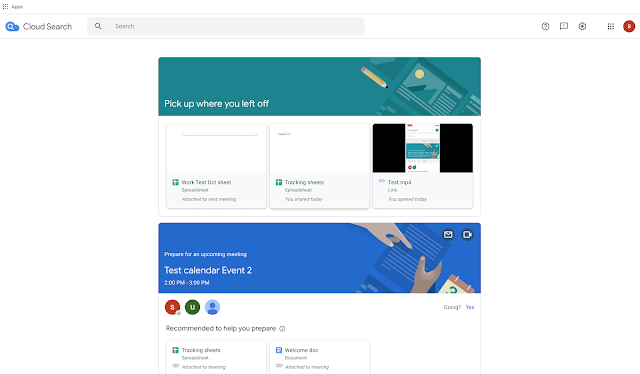Screen dimensions: 640x374
Task: Click 'Recommended to help you prepare' text
Action: 221,328
